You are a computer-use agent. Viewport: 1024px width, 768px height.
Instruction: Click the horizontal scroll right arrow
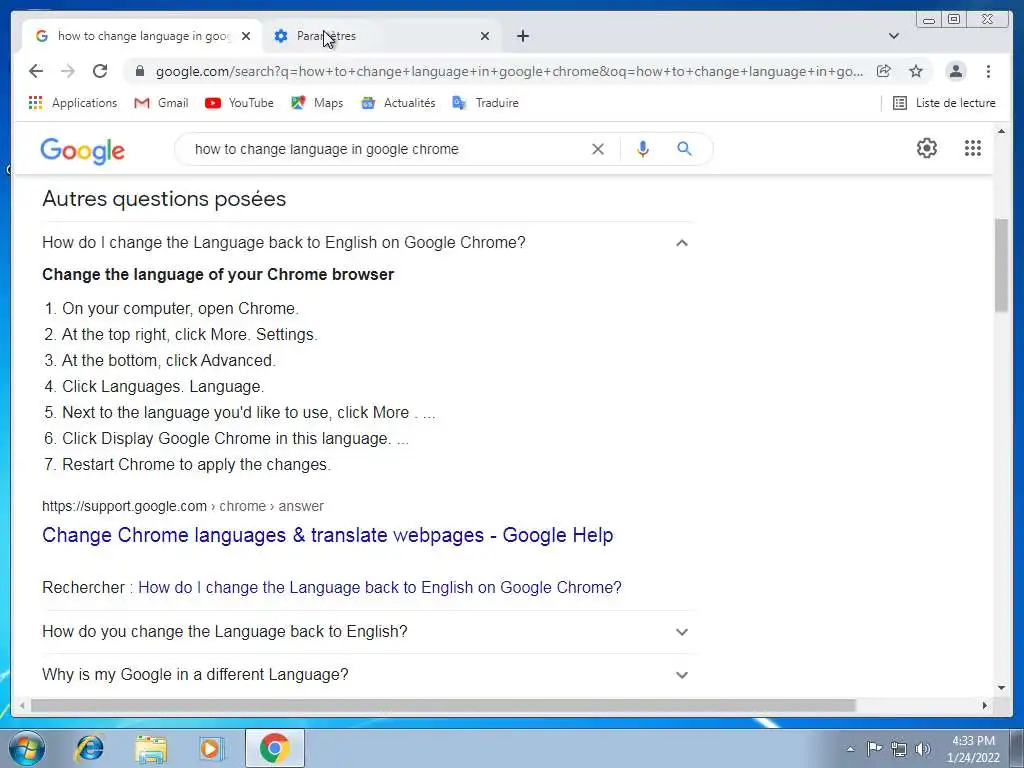[985, 705]
